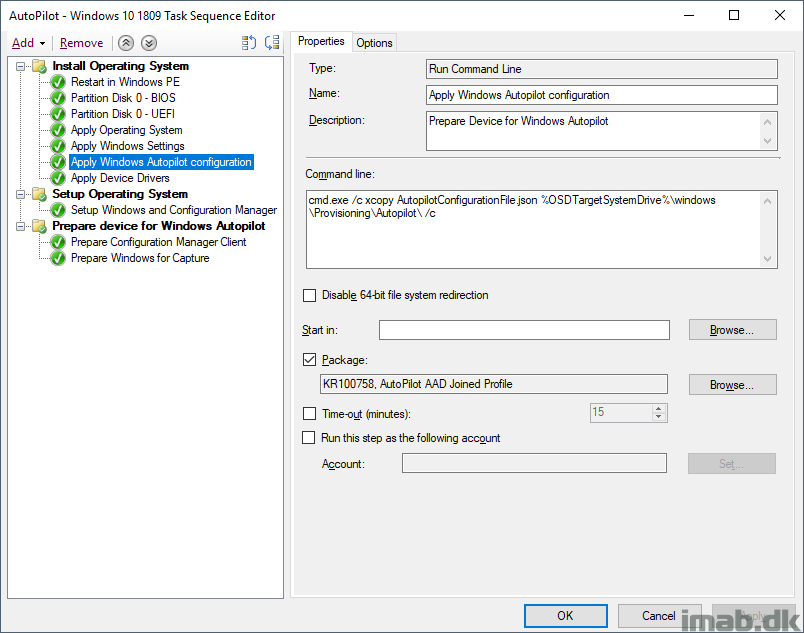
Task: Click the Cancel button
Action: [x=659, y=616]
